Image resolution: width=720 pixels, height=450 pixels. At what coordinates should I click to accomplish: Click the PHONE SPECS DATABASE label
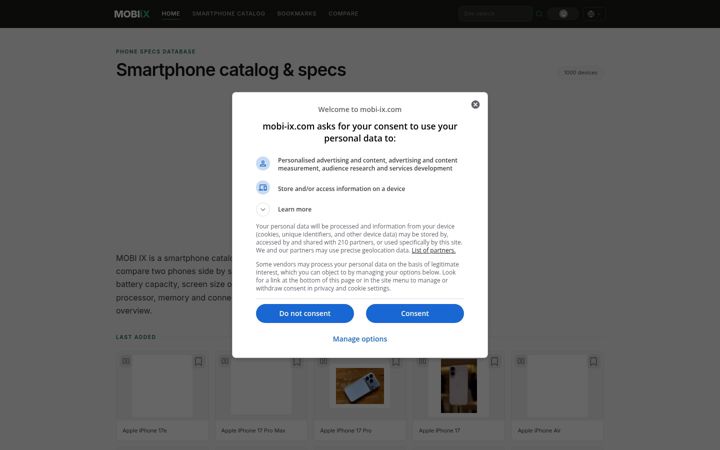click(156, 51)
